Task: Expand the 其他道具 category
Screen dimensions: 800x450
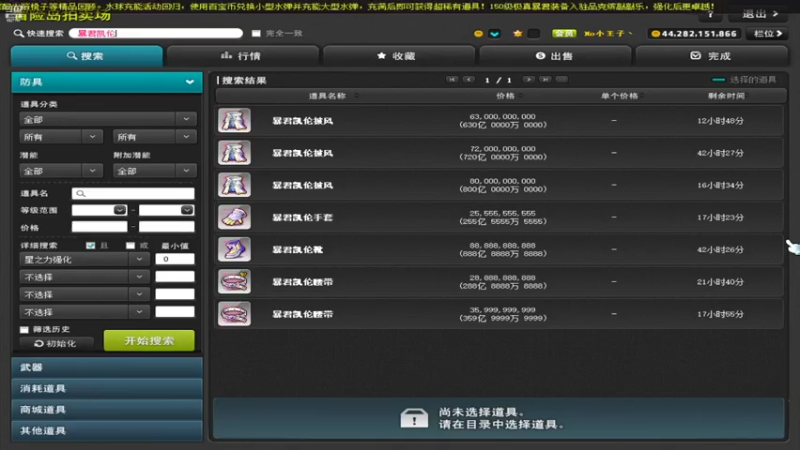Action: [x=107, y=431]
